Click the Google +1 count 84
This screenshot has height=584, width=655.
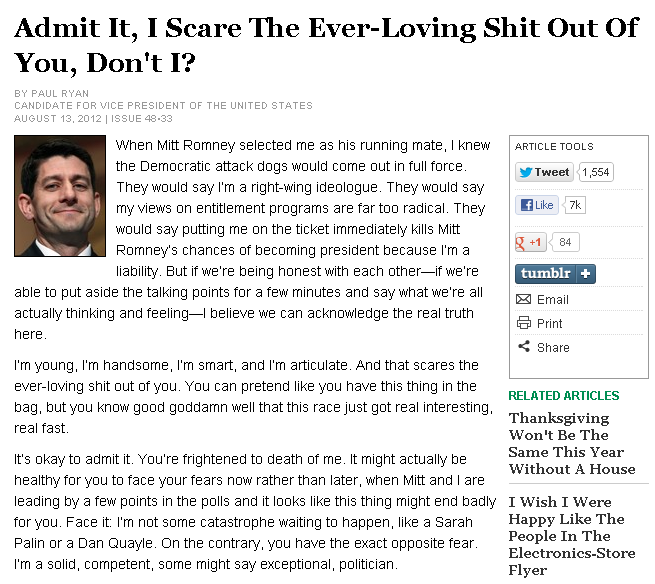click(565, 242)
